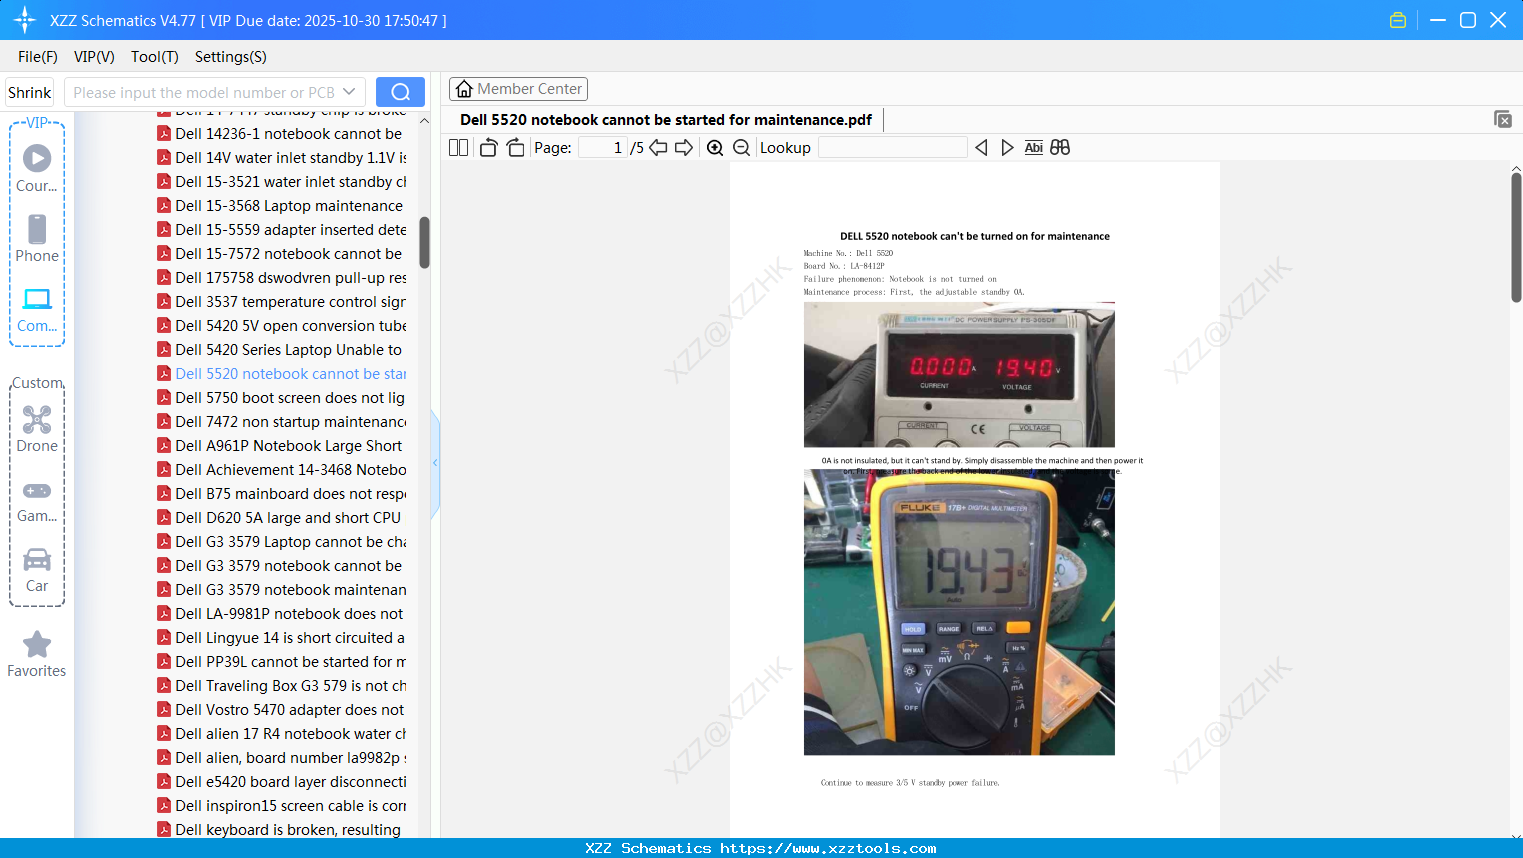Image resolution: width=1523 pixels, height=858 pixels.
Task: Open Dell LA-9981P notebook does not file
Action: click(281, 614)
